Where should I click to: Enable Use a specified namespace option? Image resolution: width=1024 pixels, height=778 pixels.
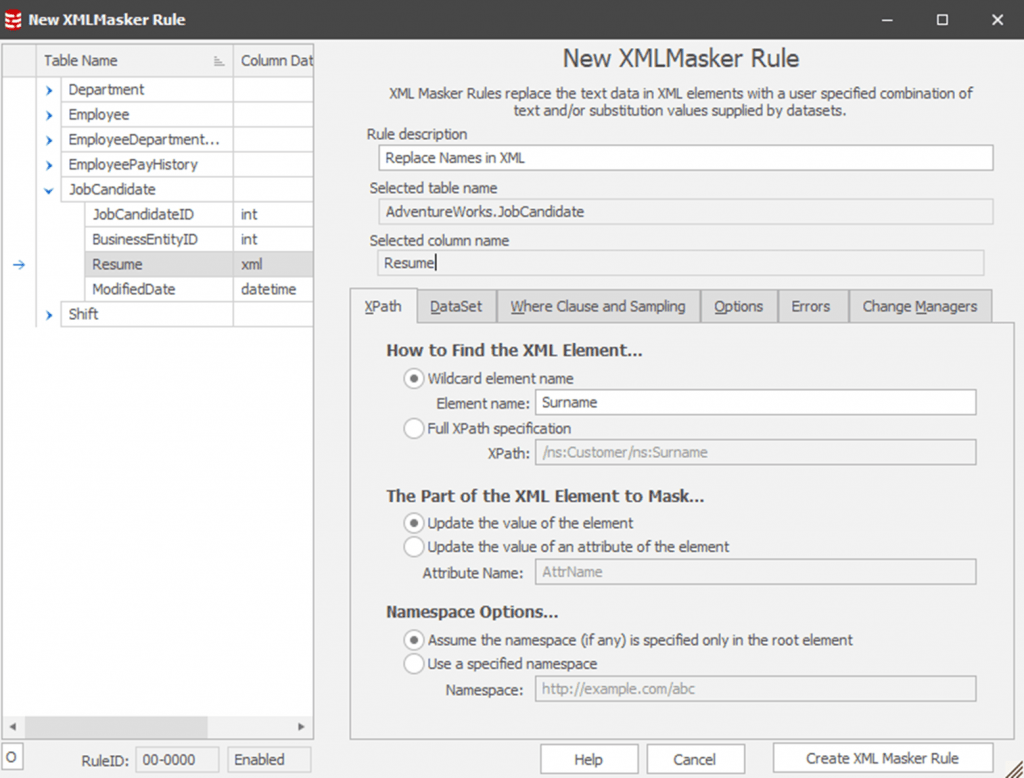click(x=414, y=664)
